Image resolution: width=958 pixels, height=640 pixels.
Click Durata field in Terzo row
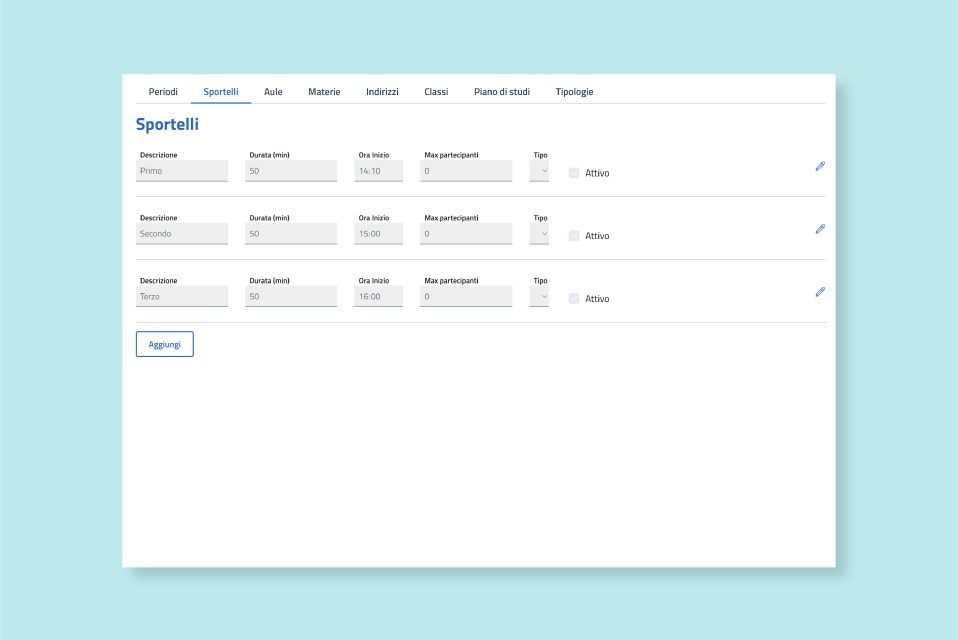291,297
